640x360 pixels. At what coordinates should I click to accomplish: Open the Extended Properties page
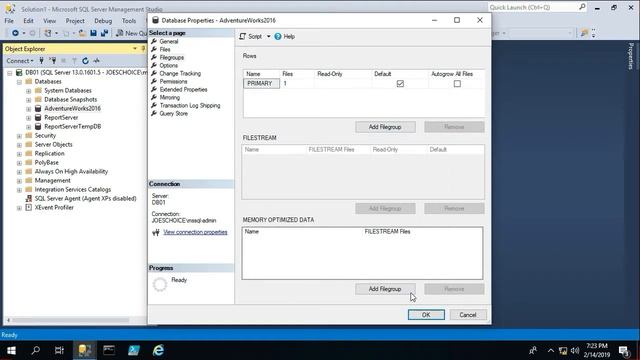click(183, 89)
